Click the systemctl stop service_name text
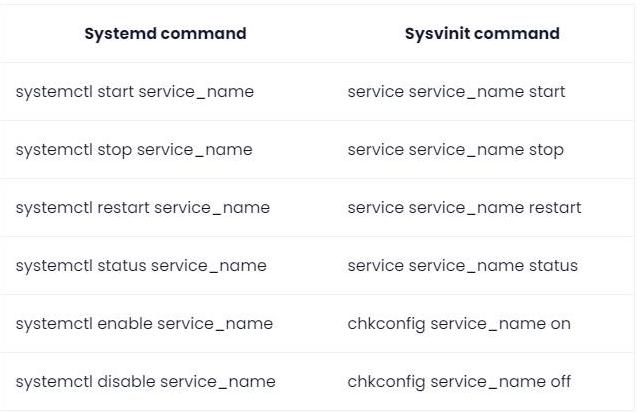 coord(134,150)
